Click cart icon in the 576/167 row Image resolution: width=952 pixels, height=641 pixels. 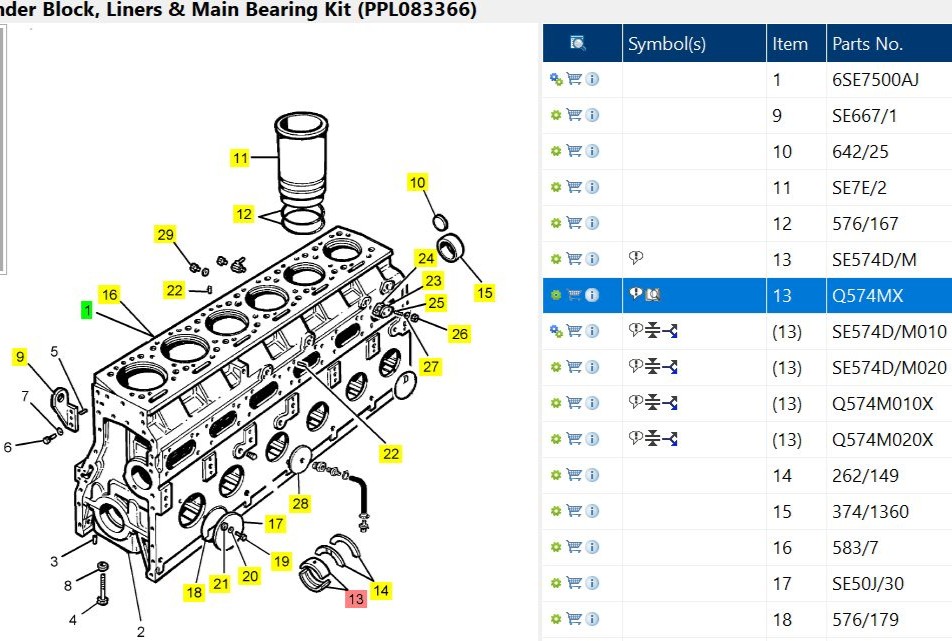point(574,223)
